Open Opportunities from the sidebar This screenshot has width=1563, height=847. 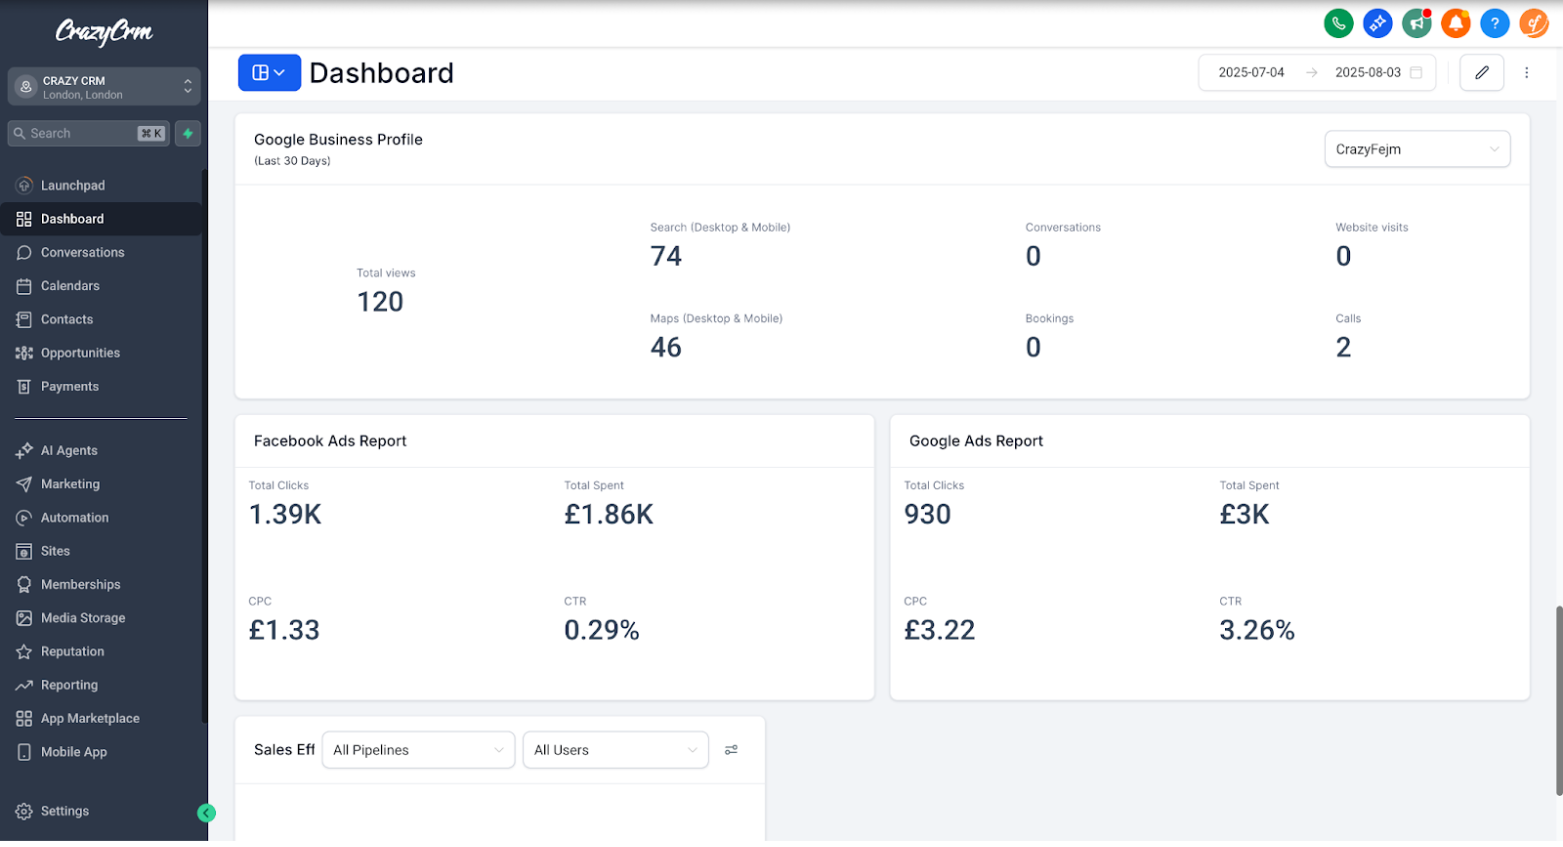pos(80,353)
